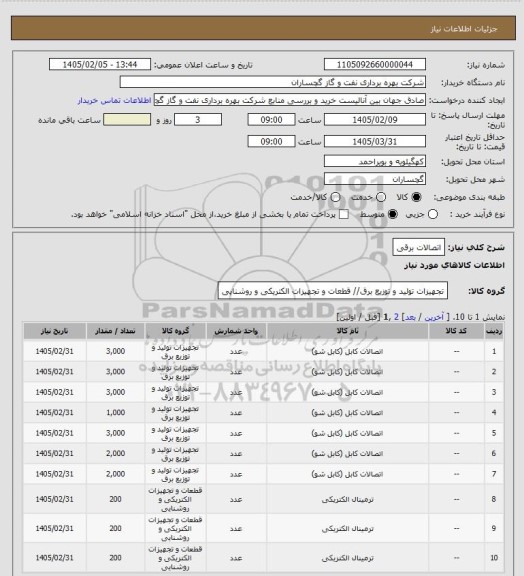Click the گروه کالا field

(x=333, y=291)
